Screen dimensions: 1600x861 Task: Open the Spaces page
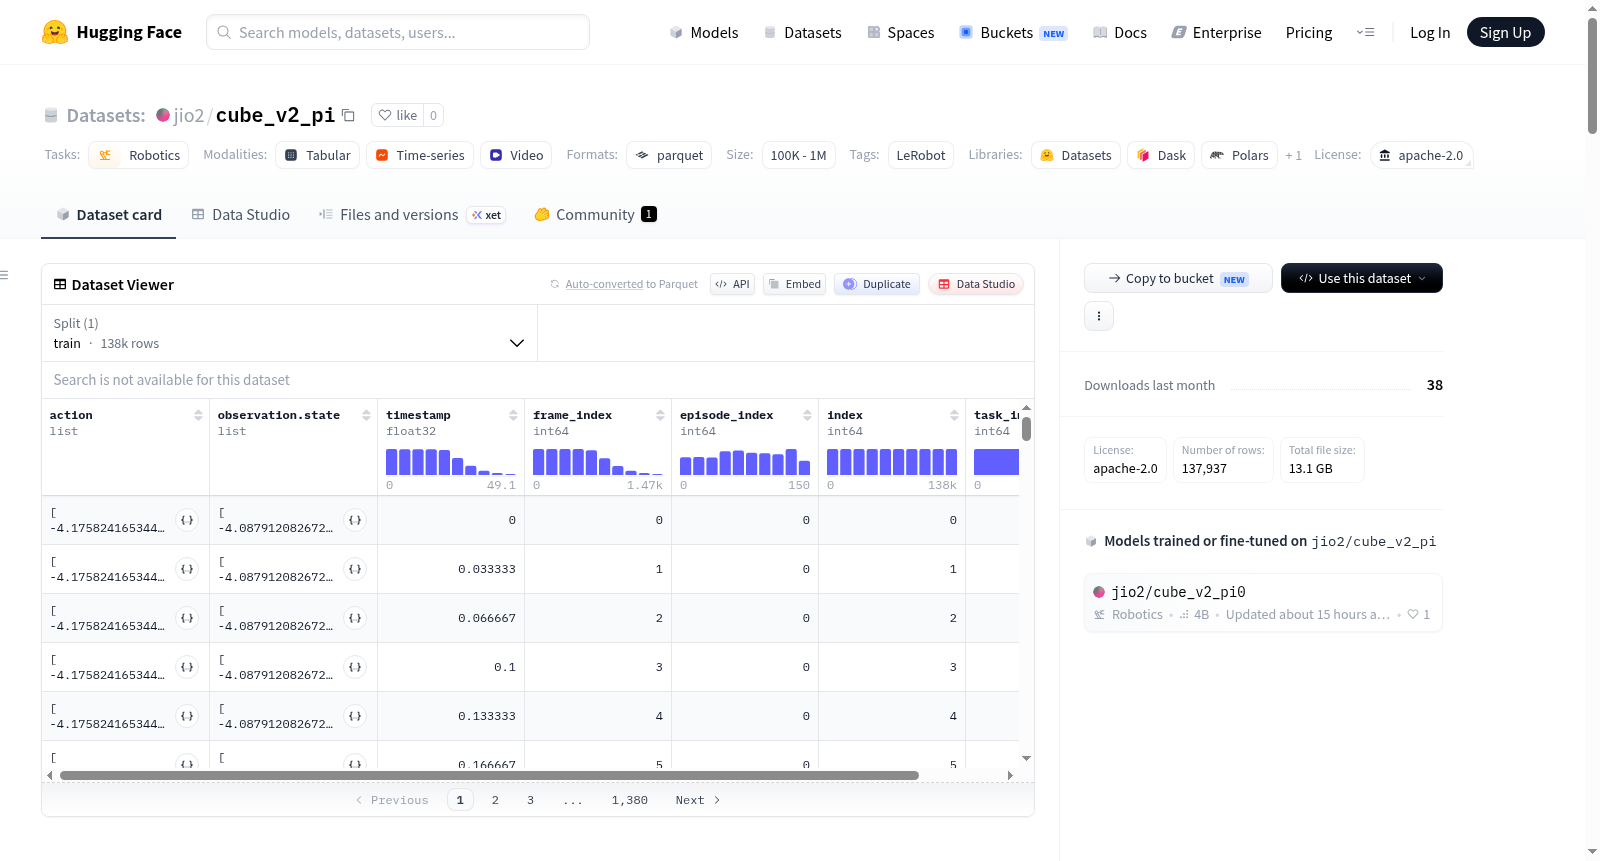click(x=900, y=32)
